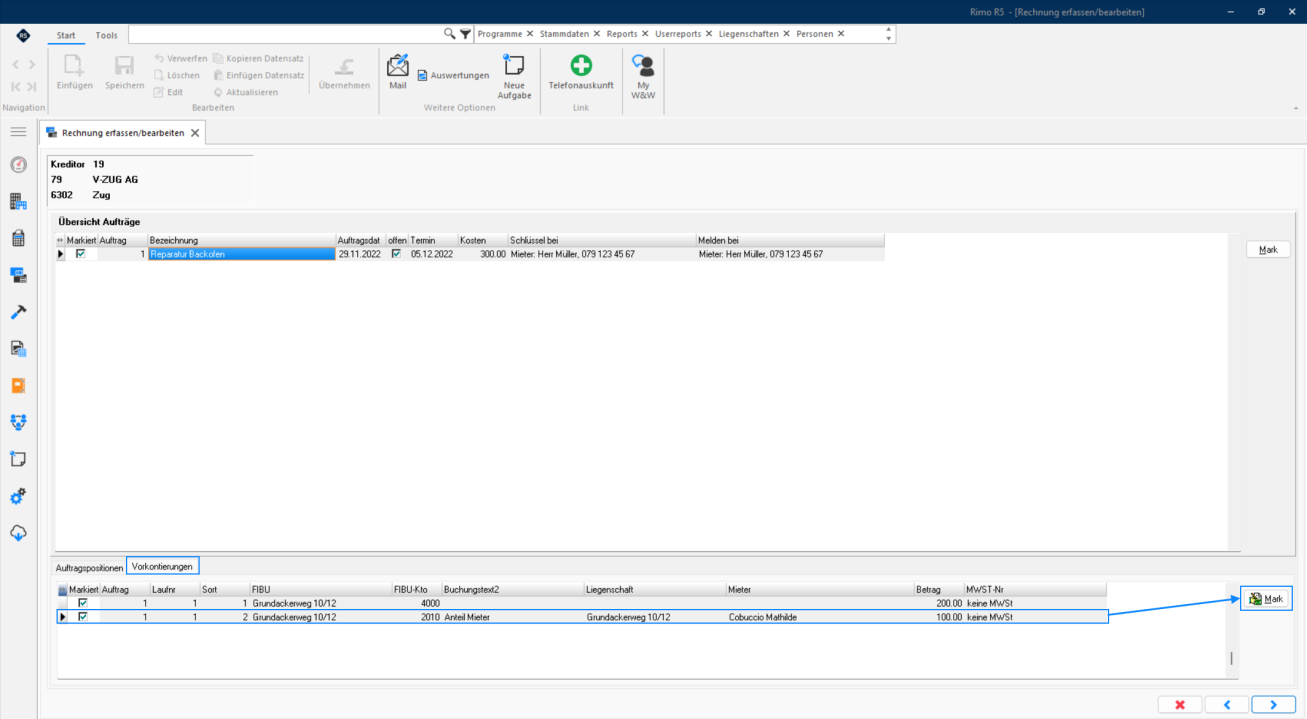Click the upper Mark button beside orders

click(1268, 250)
